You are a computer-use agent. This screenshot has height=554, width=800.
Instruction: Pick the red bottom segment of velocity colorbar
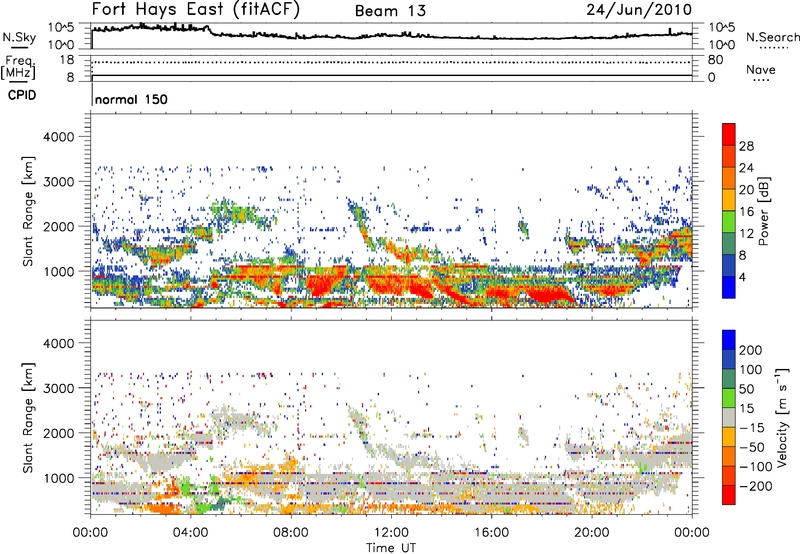pos(729,495)
